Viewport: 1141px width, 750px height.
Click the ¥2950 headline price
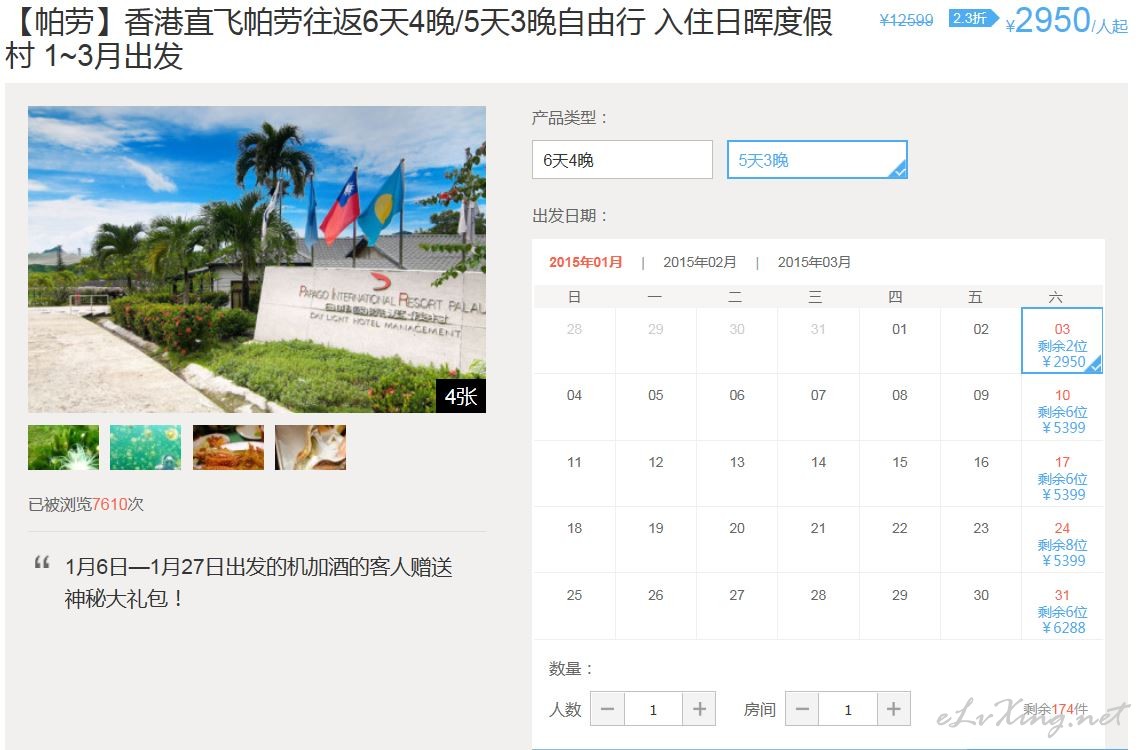tap(1066, 21)
